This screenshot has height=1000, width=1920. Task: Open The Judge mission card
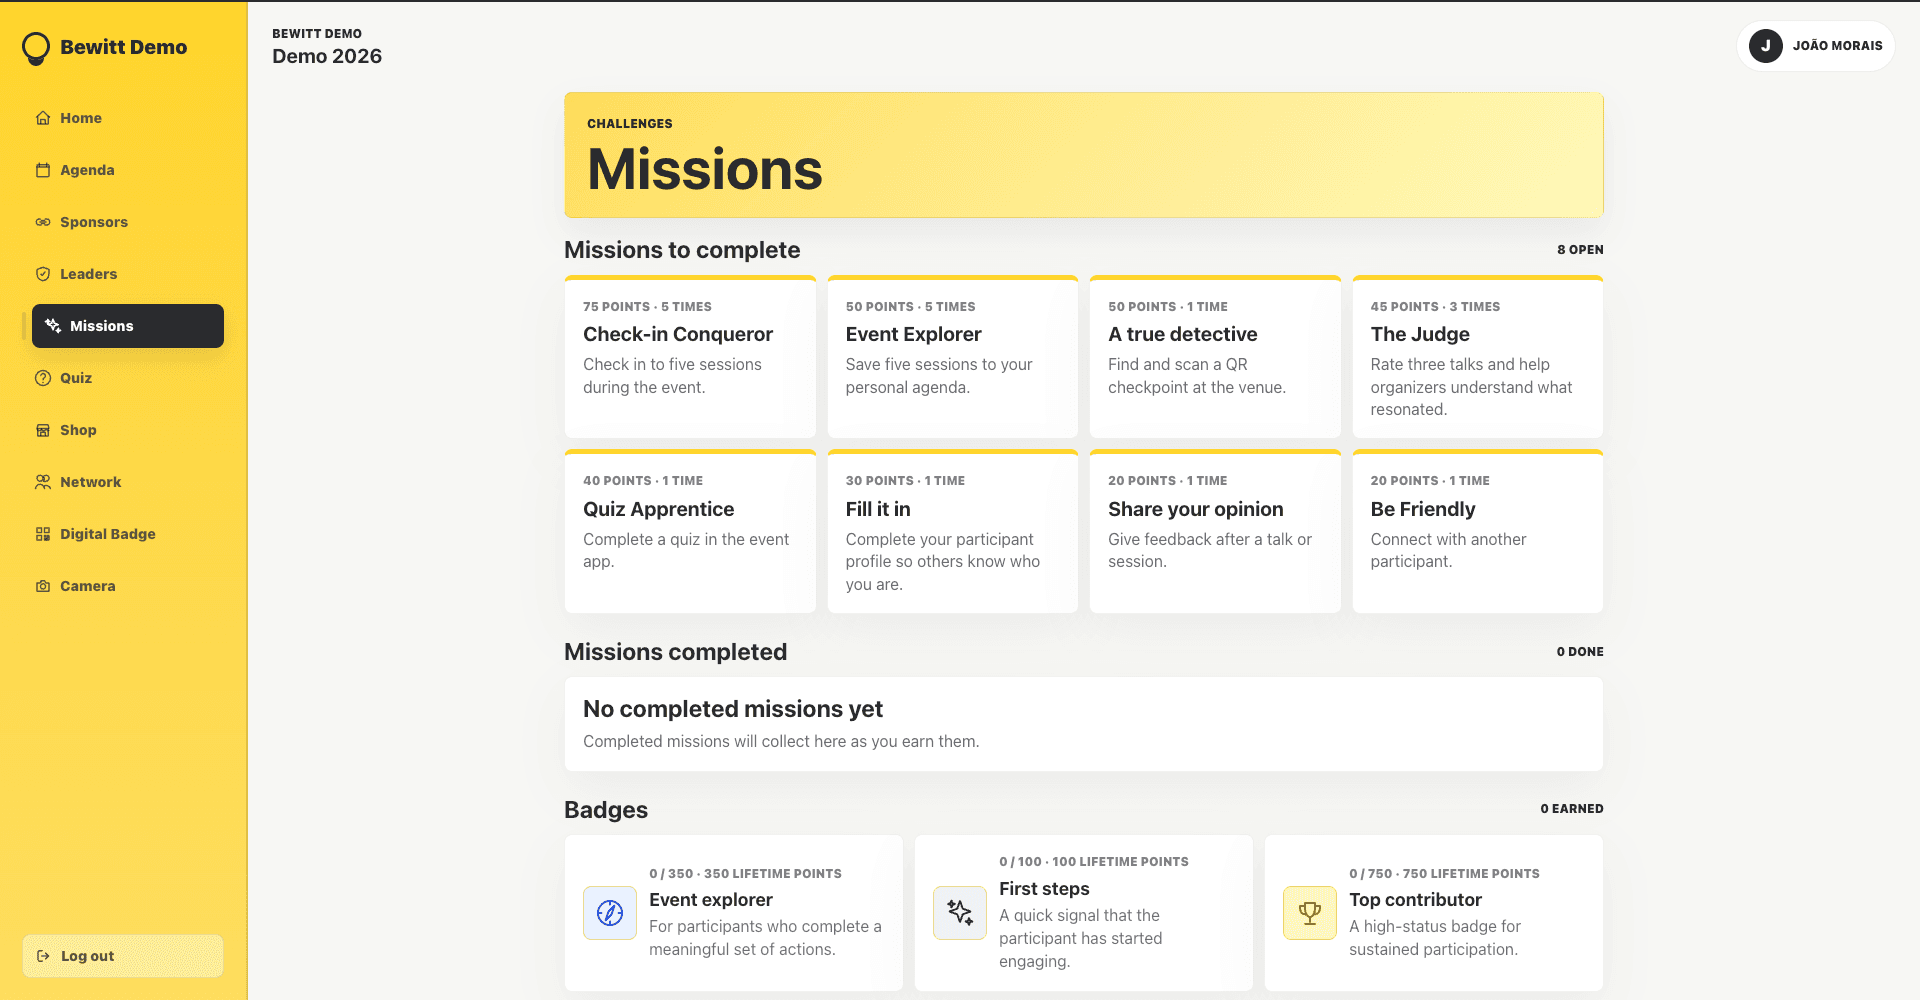(1478, 357)
